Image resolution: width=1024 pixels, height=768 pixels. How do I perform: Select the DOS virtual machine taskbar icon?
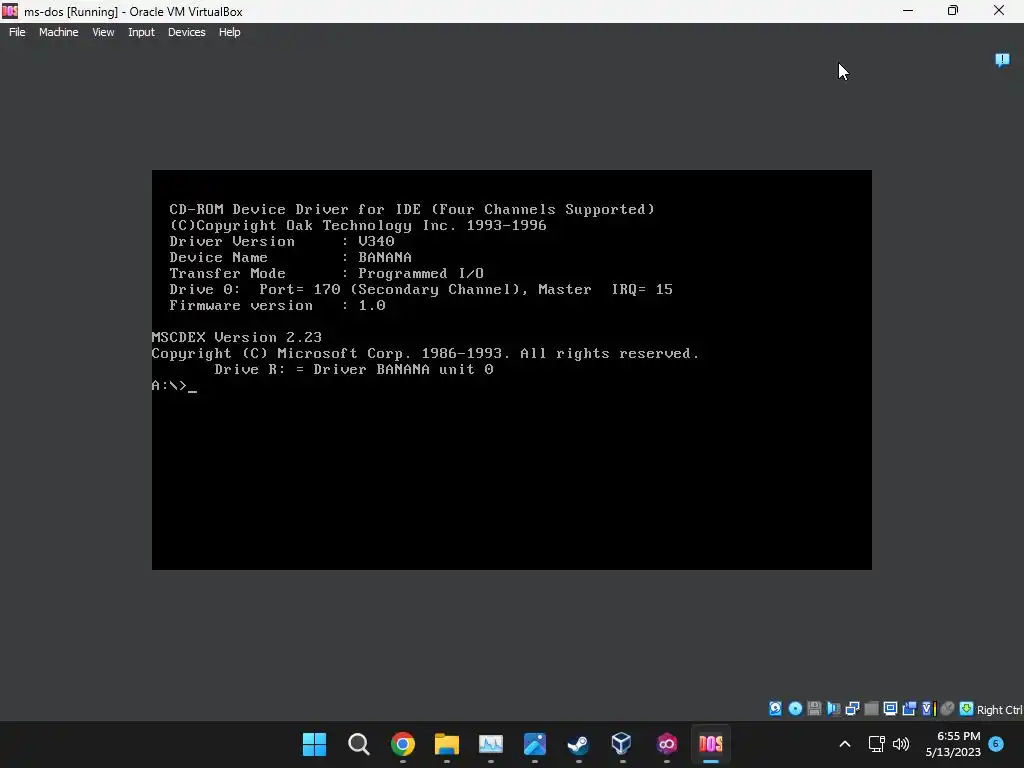[x=711, y=744]
